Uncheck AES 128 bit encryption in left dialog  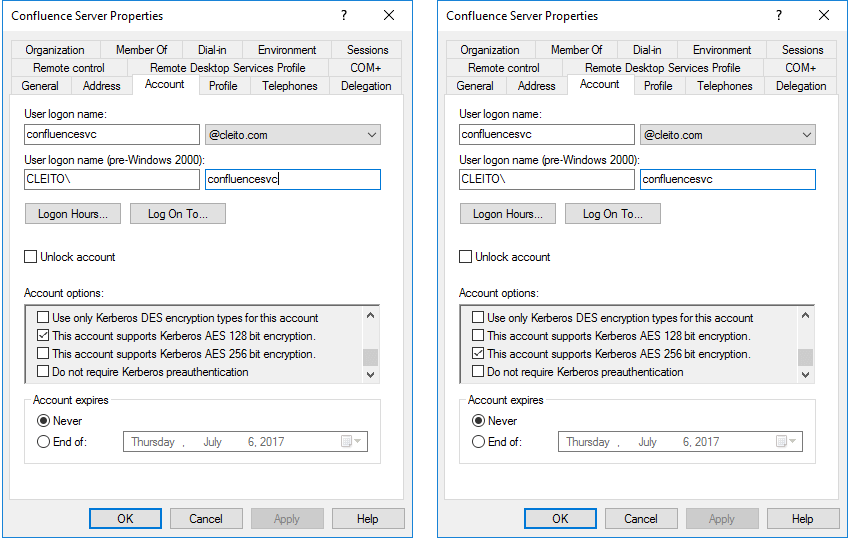[43, 335]
